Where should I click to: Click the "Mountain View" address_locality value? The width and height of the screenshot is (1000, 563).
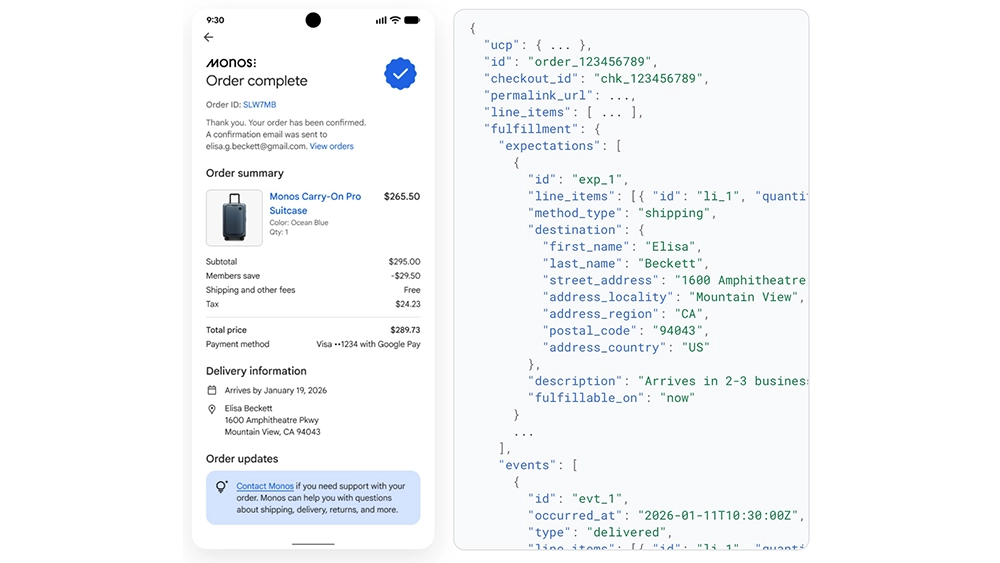click(x=743, y=297)
